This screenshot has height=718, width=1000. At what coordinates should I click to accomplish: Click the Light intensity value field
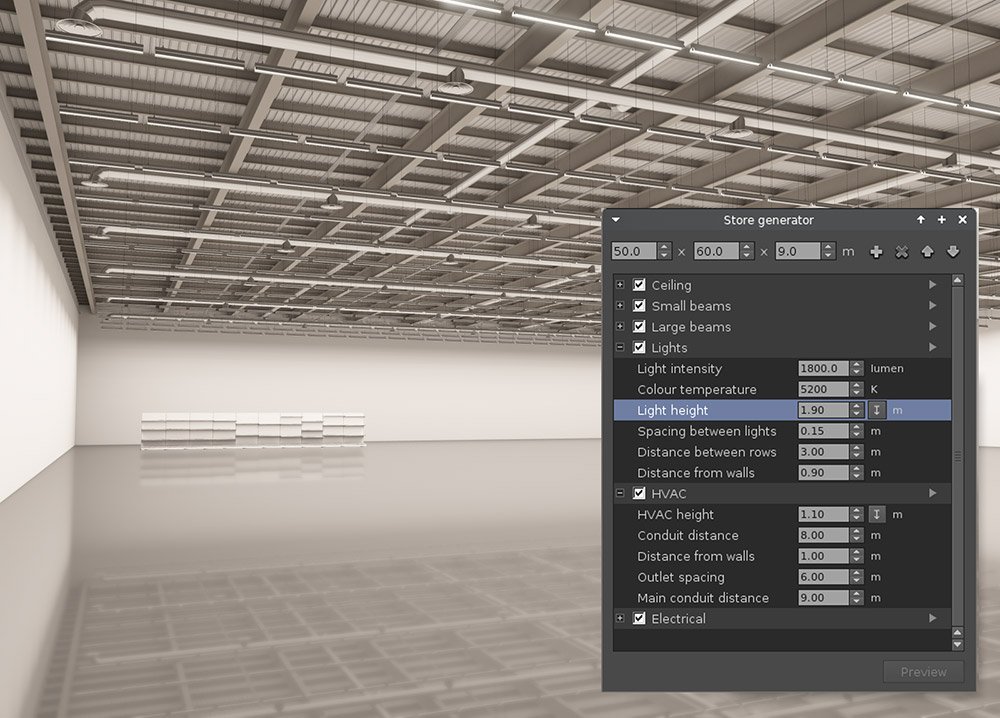(823, 369)
